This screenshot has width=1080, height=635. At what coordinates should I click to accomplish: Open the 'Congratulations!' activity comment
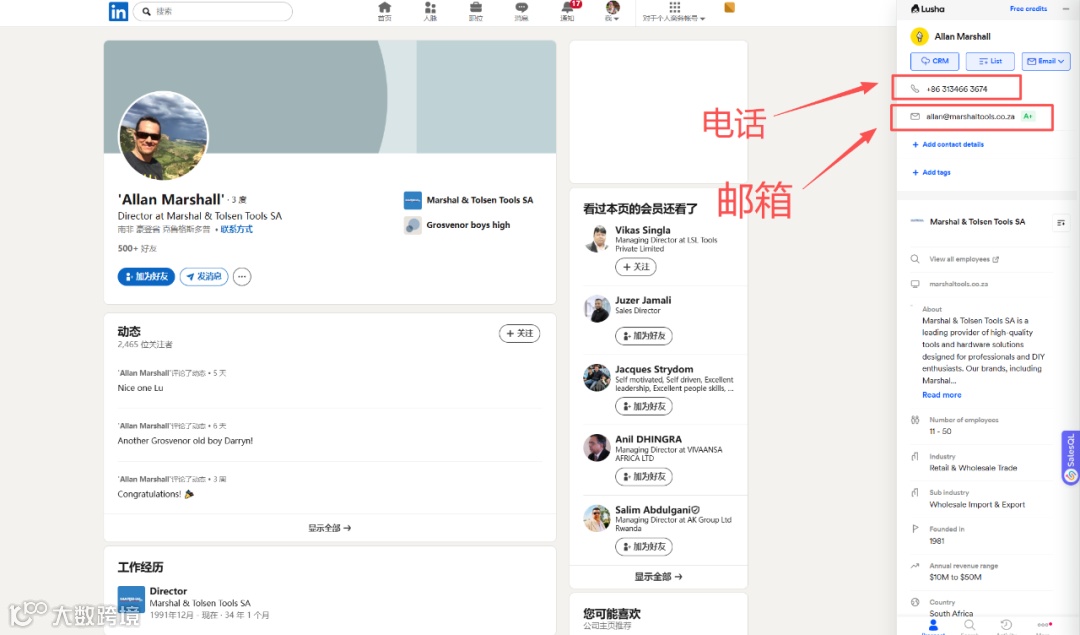click(x=156, y=494)
